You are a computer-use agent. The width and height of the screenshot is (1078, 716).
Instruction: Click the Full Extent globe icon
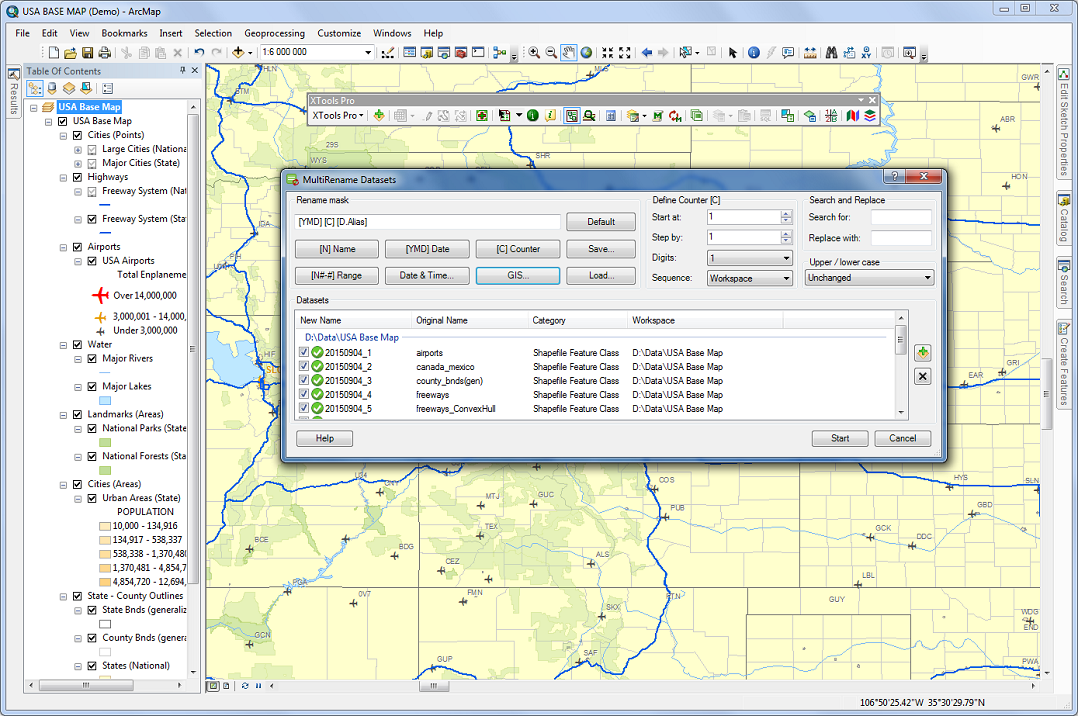586,52
